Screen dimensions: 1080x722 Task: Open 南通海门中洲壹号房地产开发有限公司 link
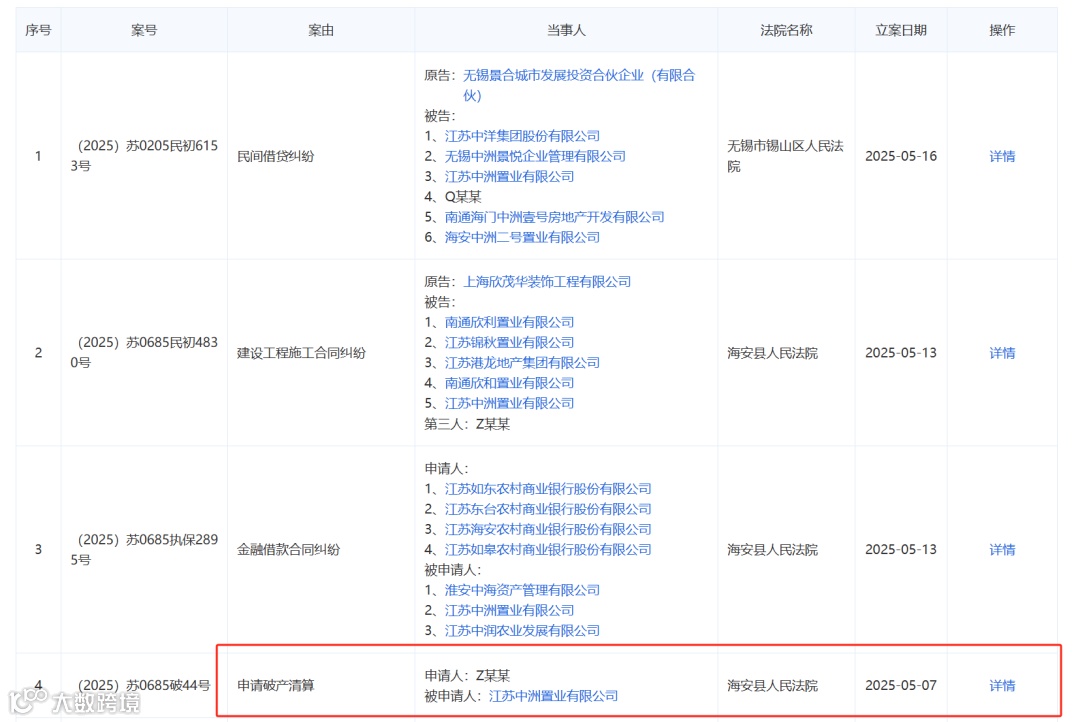point(554,217)
